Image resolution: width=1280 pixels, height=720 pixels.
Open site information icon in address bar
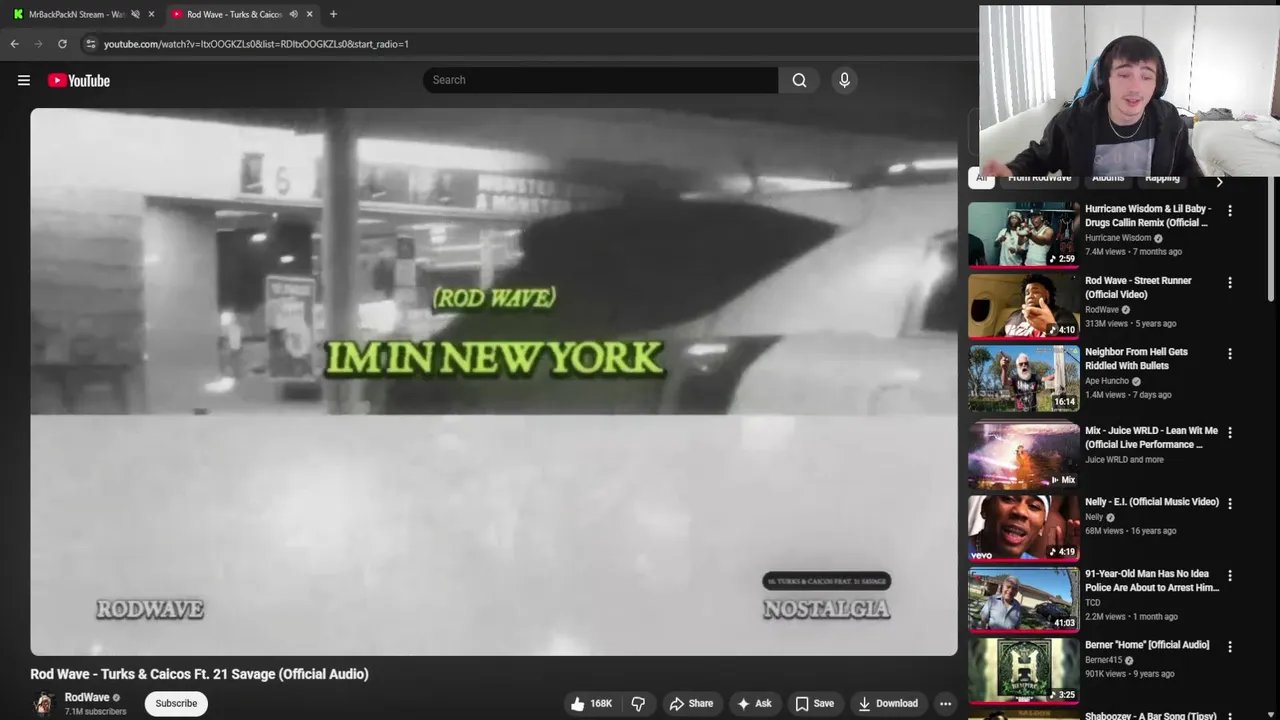[90, 44]
